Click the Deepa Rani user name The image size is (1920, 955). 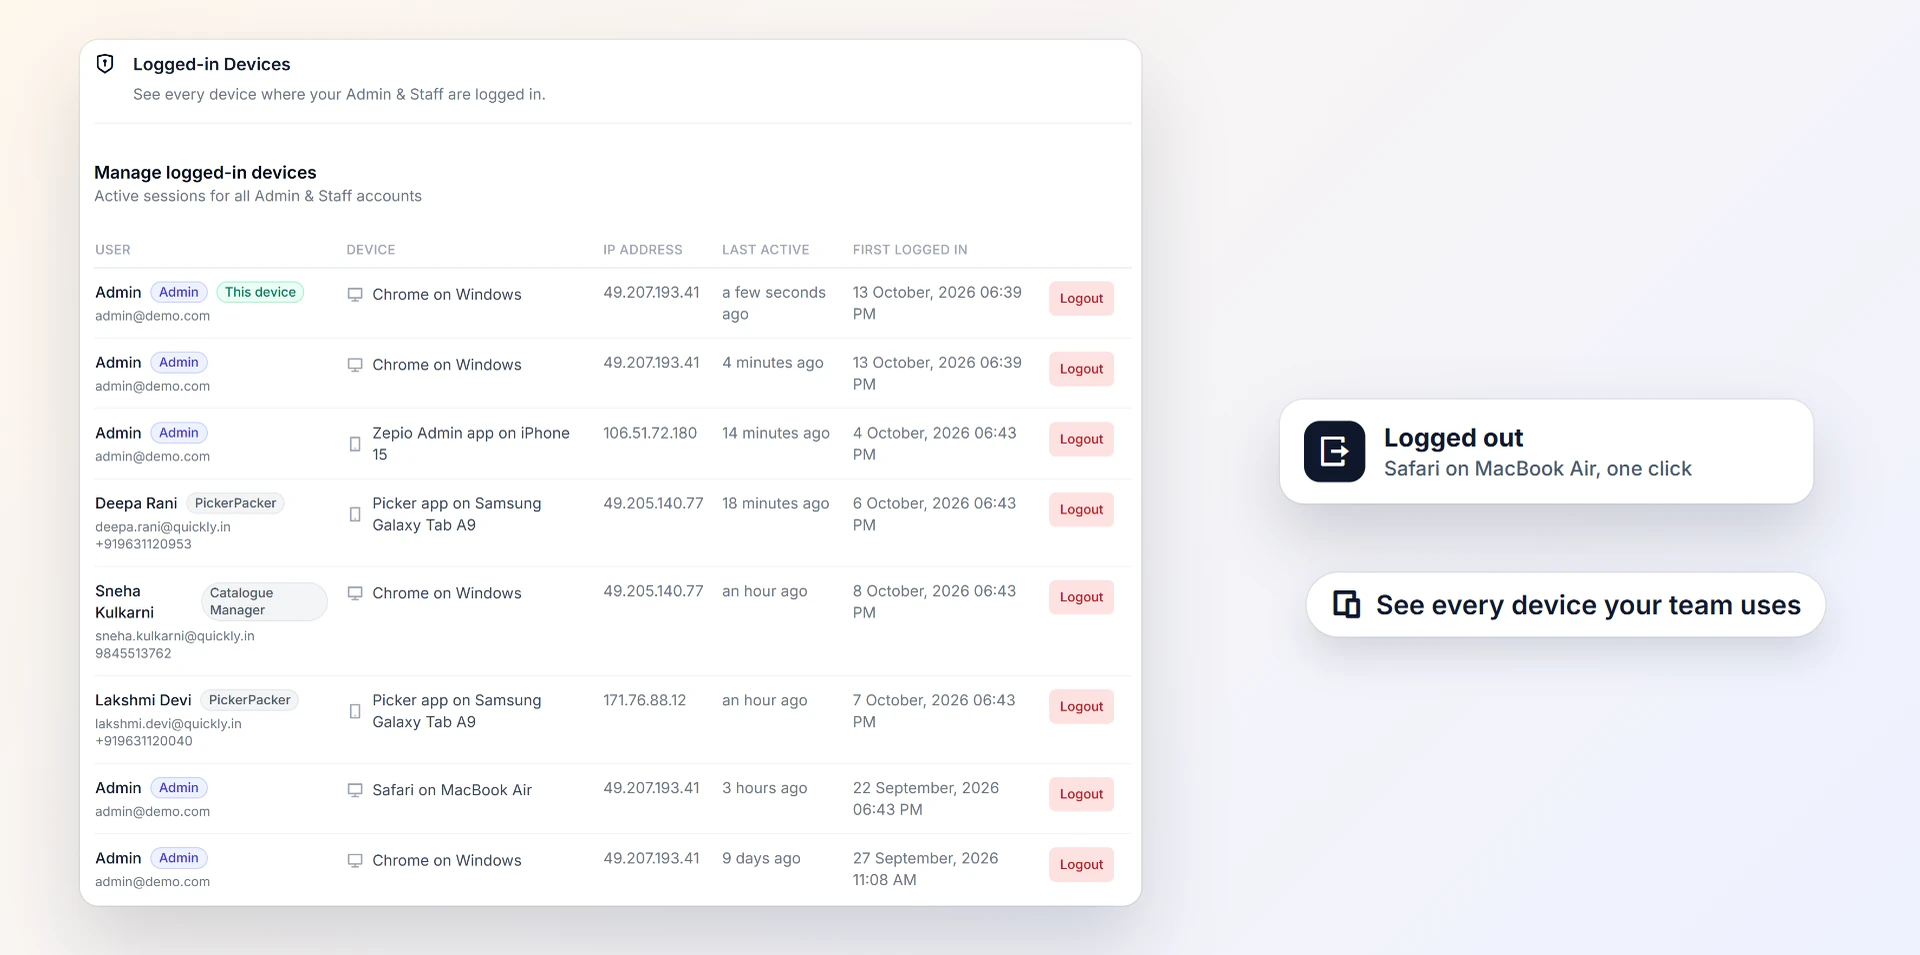click(136, 503)
